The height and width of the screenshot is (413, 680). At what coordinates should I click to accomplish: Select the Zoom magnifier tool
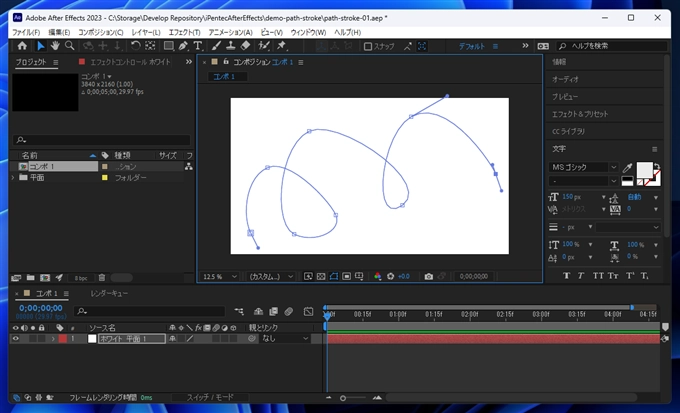click(70, 46)
